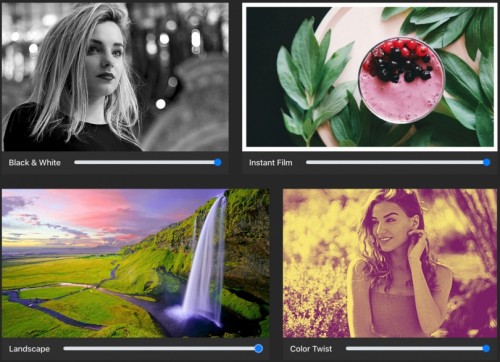
Task: Click the center of the Color Twist slider track
Action: pyautogui.click(x=416, y=348)
